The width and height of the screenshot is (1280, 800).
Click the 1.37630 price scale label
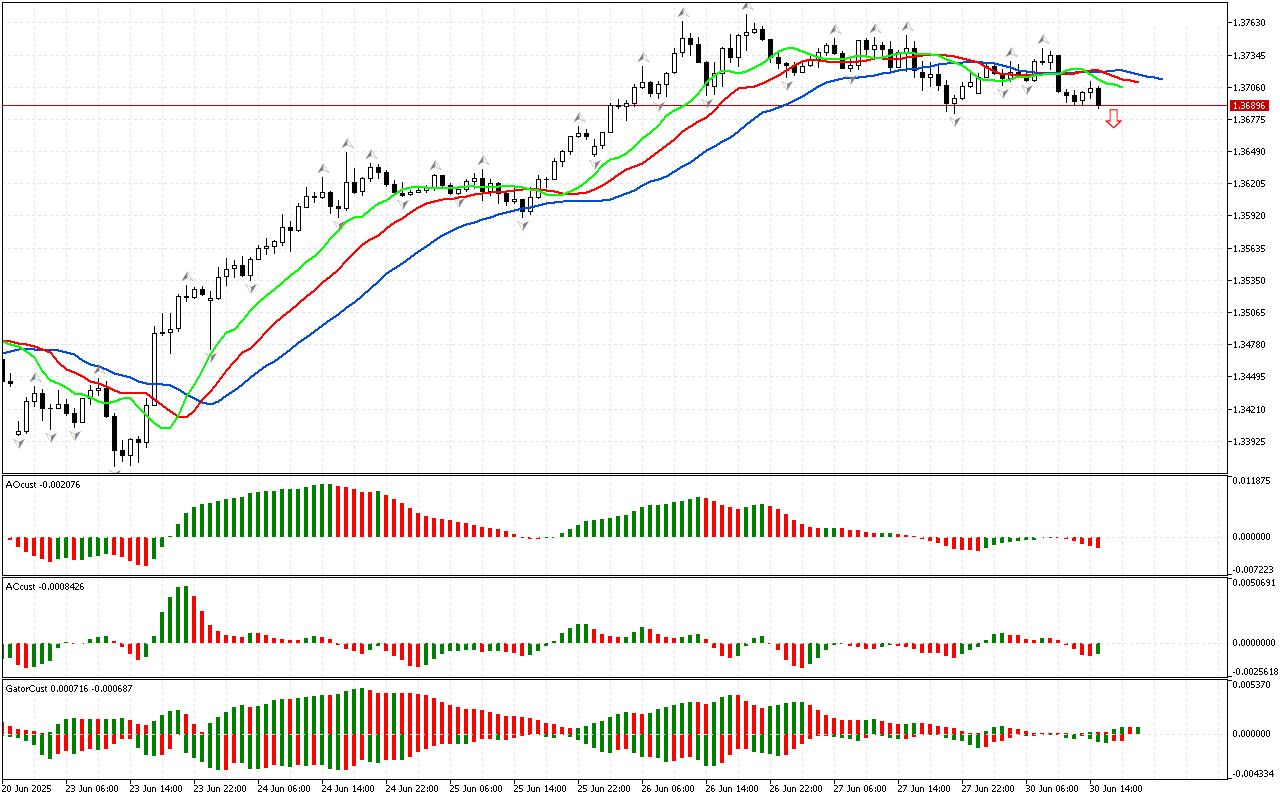tap(1250, 22)
